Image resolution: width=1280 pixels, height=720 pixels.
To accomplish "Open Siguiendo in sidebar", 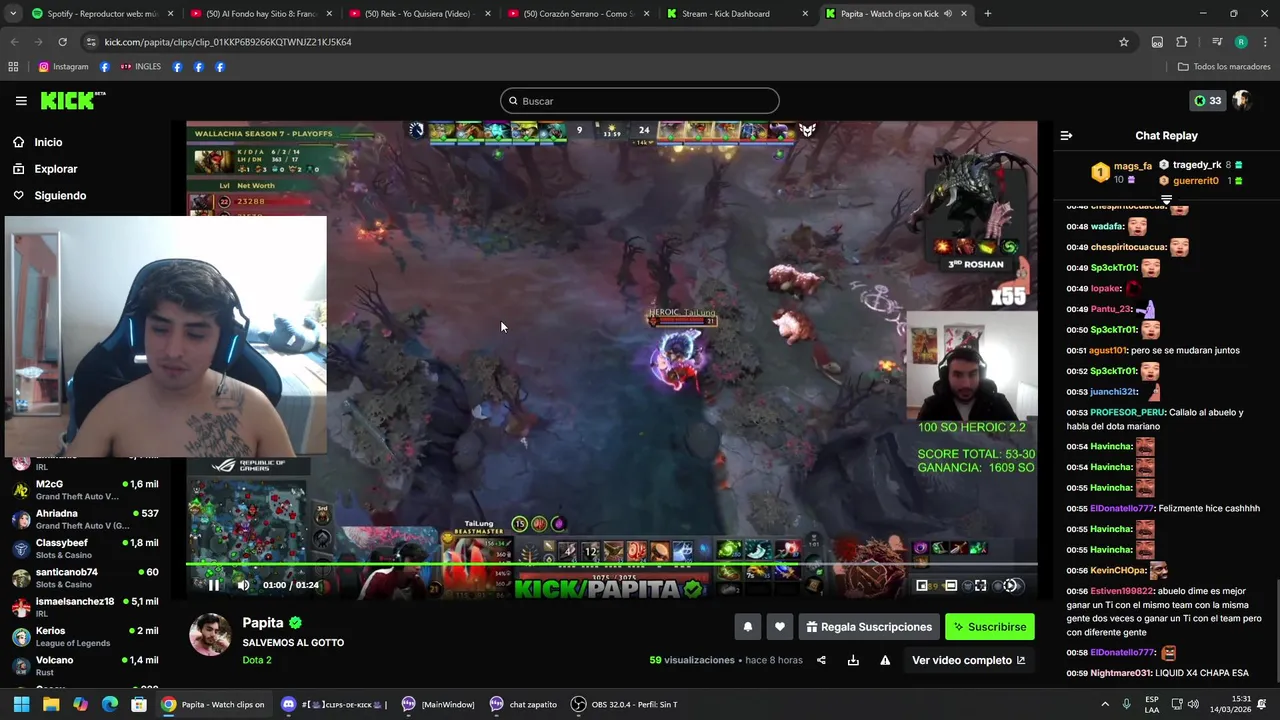I will tap(60, 196).
